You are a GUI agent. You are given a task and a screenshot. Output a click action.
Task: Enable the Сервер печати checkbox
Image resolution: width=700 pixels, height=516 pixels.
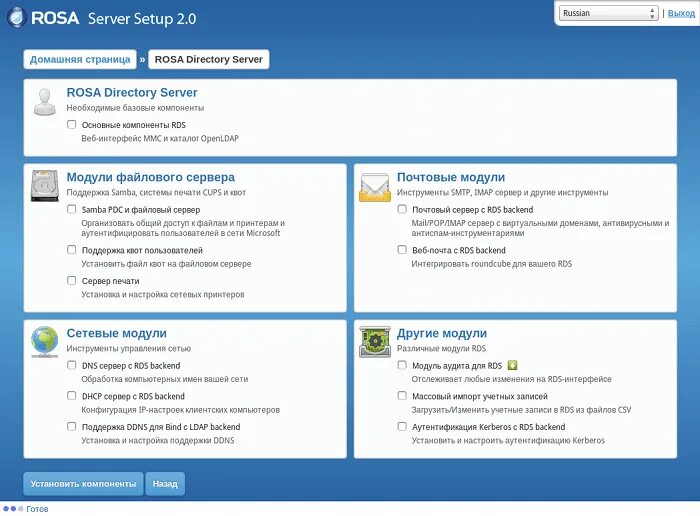[x=71, y=280]
